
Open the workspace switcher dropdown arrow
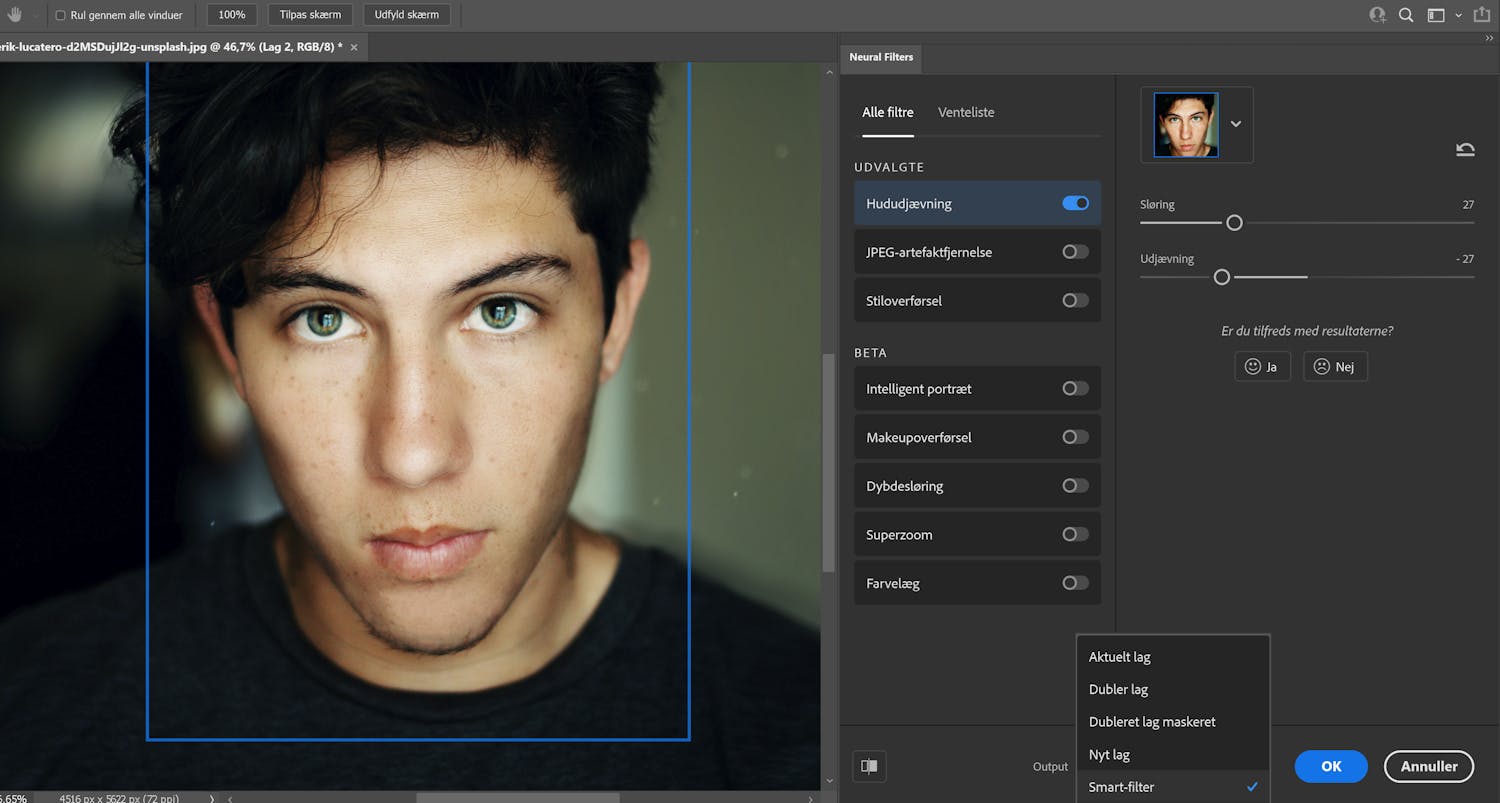(1458, 15)
